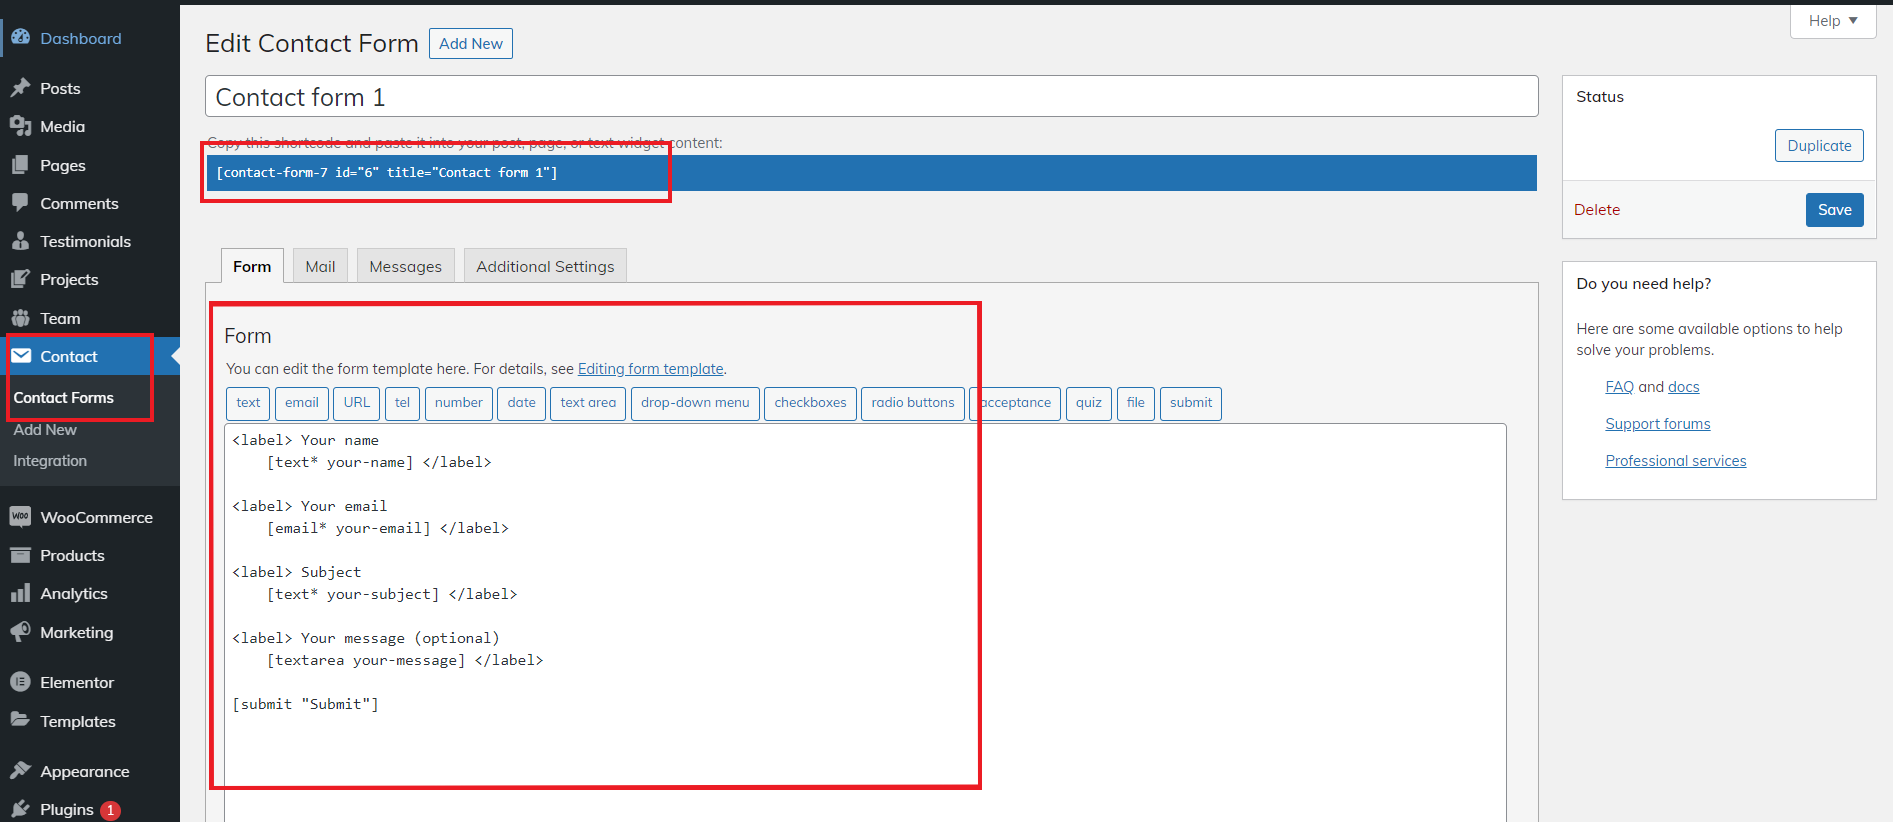Insert a text tag
Image resolution: width=1893 pixels, height=822 pixels.
click(248, 403)
